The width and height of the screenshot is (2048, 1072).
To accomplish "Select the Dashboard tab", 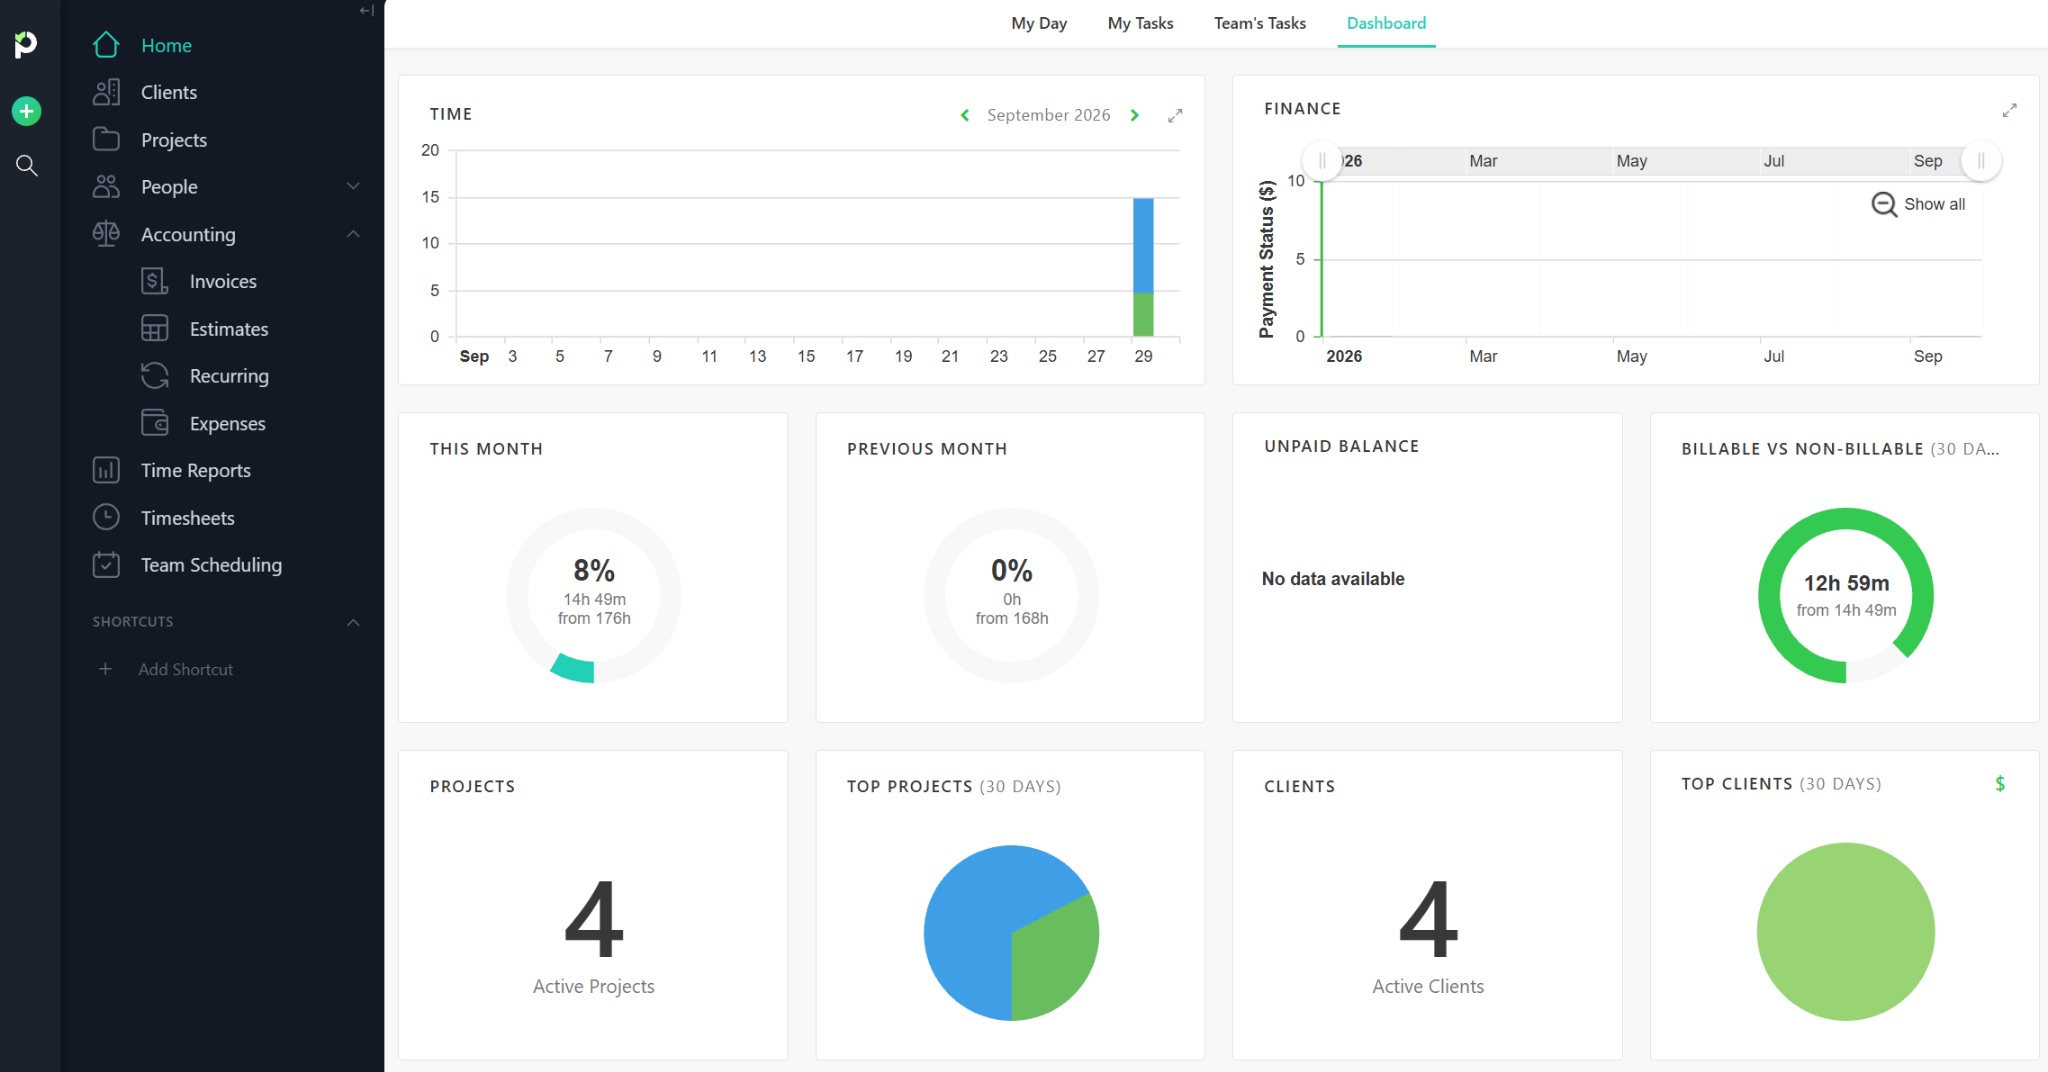I will coord(1386,23).
